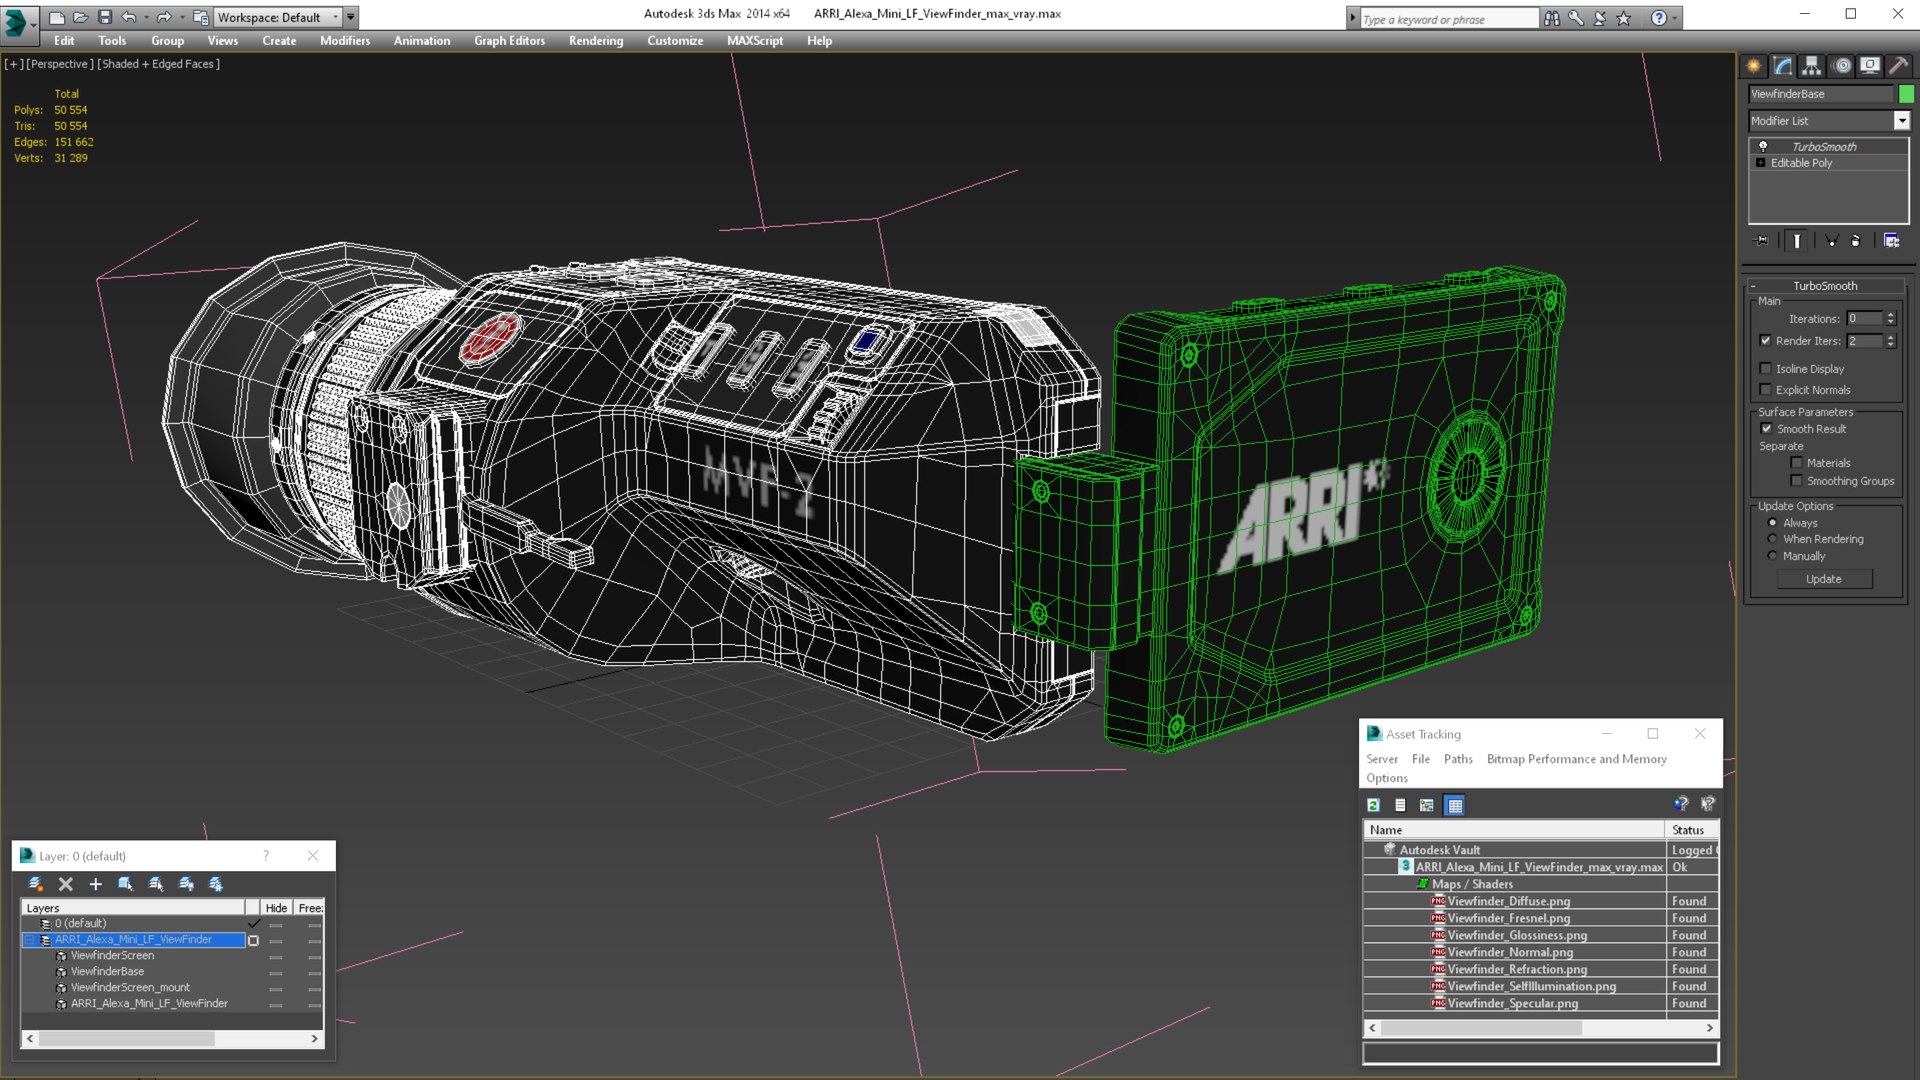This screenshot has height=1080, width=1920.
Task: Switch to Utilities hammer panel
Action: [1899, 66]
